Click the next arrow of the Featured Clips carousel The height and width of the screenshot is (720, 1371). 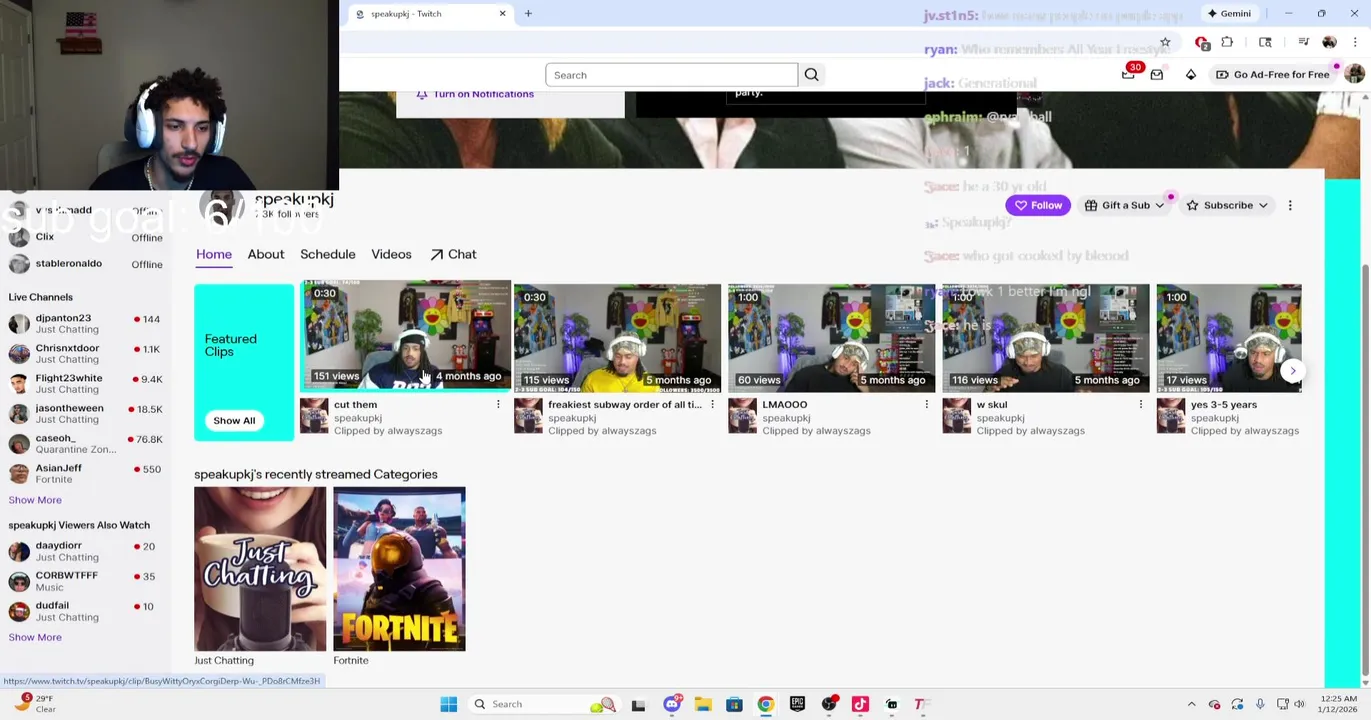click(1293, 371)
